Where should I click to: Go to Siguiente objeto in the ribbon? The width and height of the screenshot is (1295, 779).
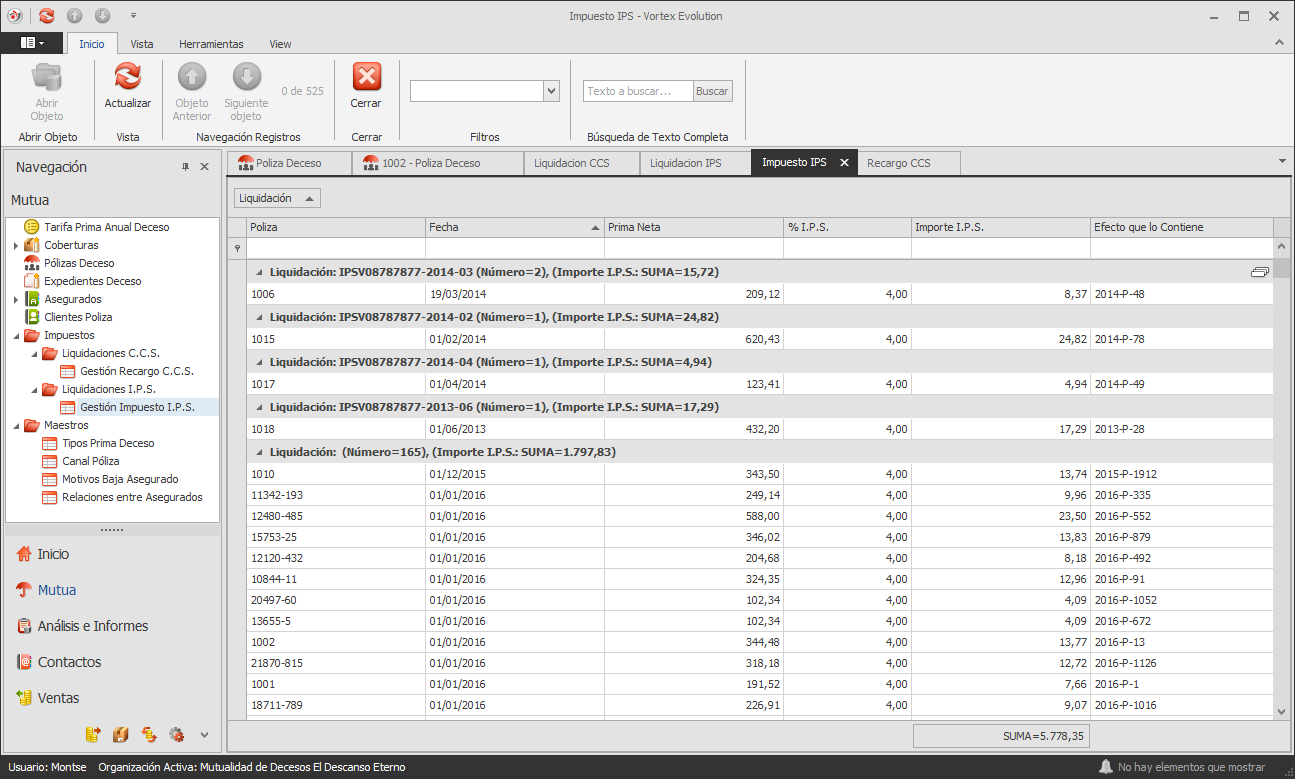pyautogui.click(x=246, y=92)
